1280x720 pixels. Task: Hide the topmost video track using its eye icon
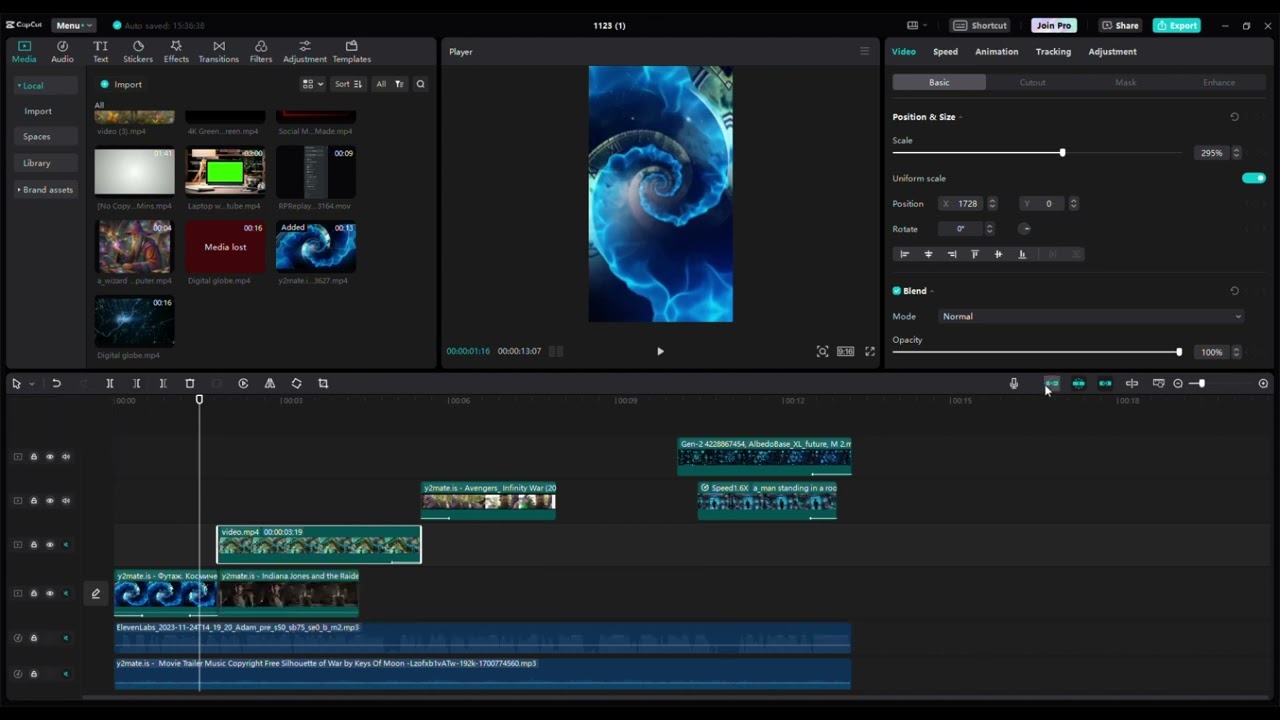[50, 457]
